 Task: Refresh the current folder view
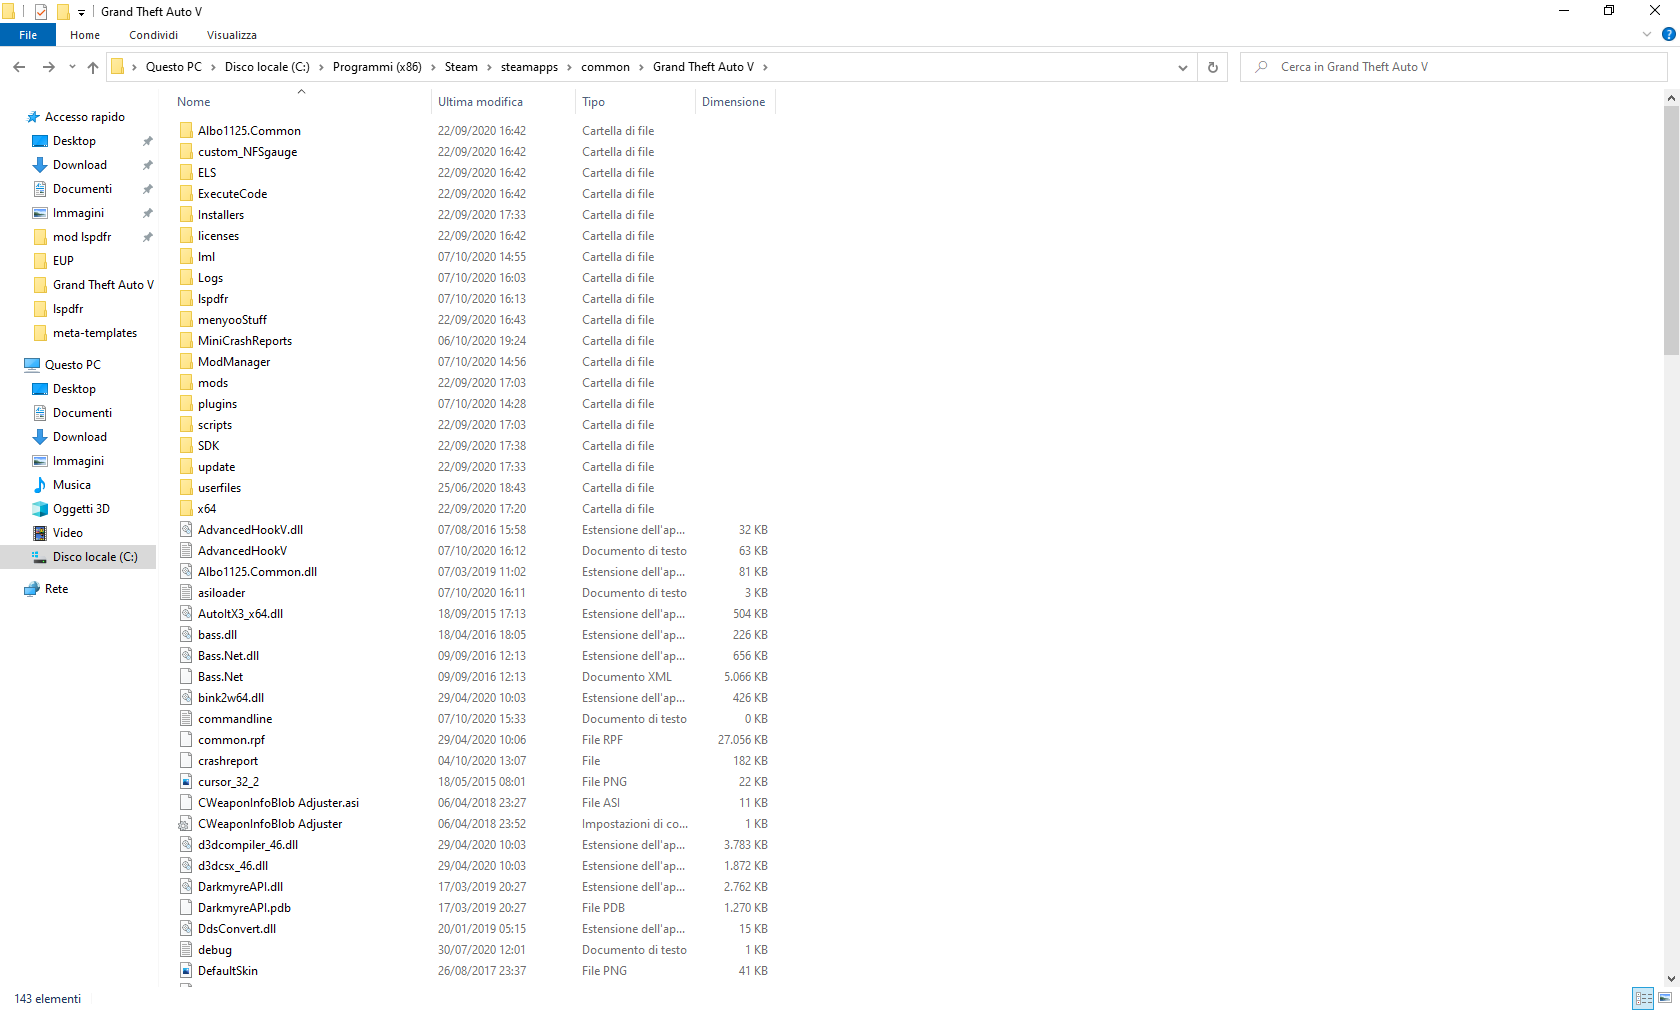pyautogui.click(x=1212, y=67)
